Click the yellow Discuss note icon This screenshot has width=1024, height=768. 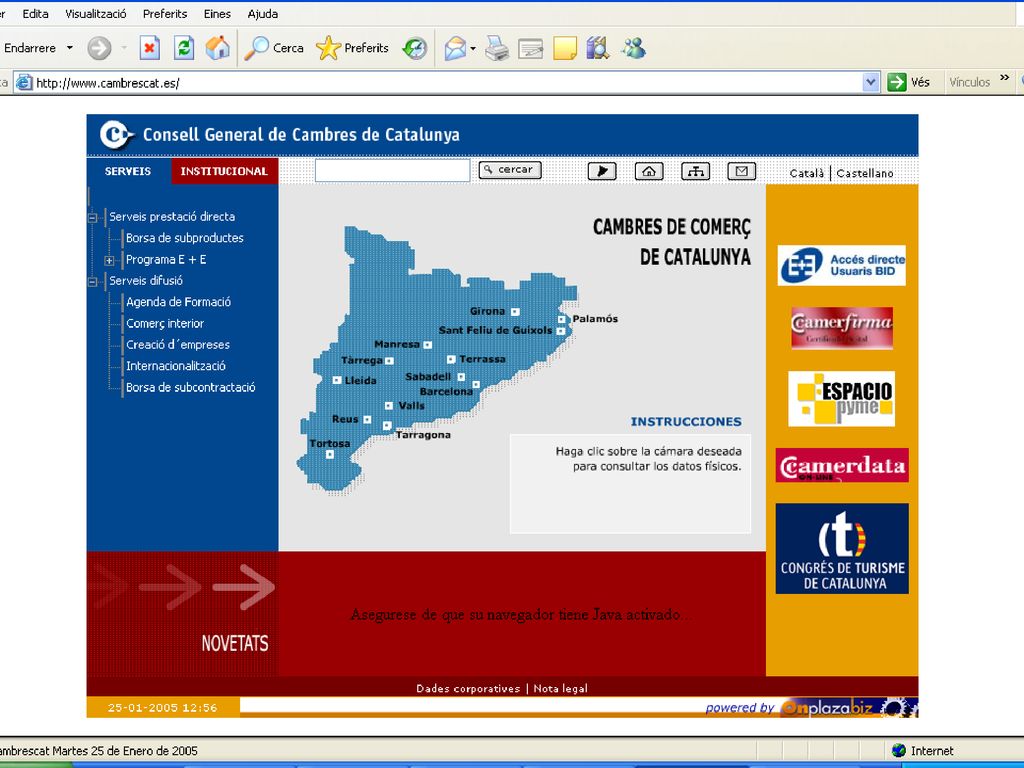[x=565, y=48]
